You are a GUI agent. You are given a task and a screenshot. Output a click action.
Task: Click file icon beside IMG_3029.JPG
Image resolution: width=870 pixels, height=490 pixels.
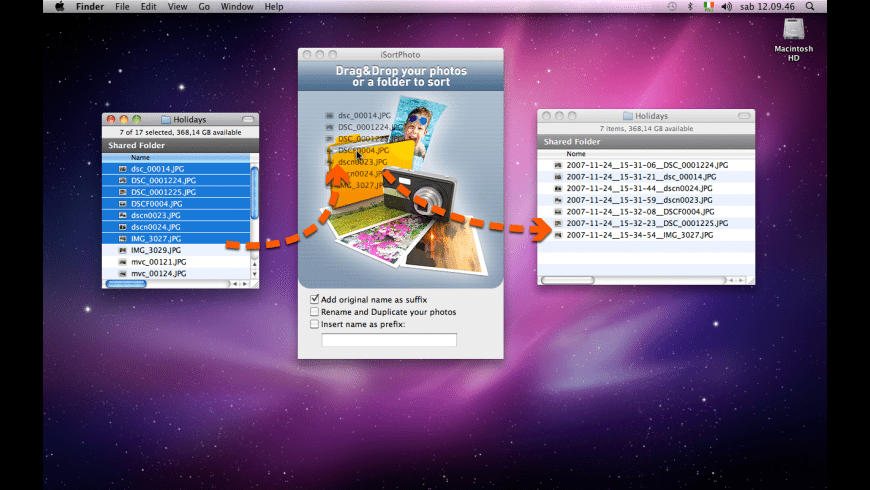pos(123,250)
